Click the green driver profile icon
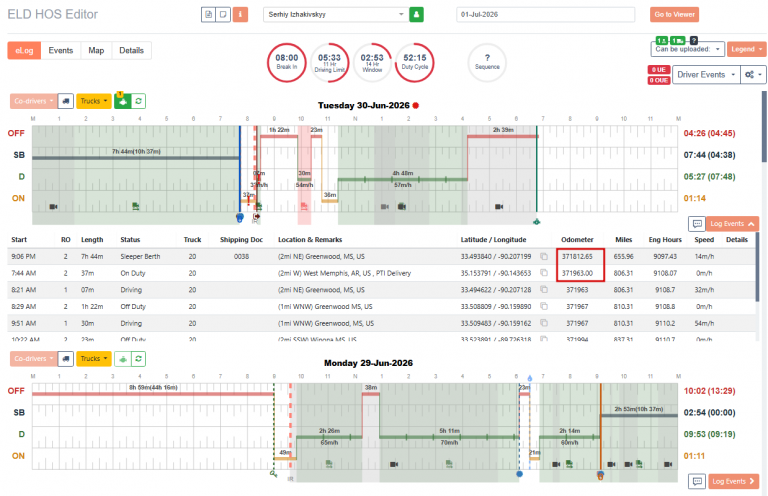Viewport: 768px width, 496px height. [416, 14]
